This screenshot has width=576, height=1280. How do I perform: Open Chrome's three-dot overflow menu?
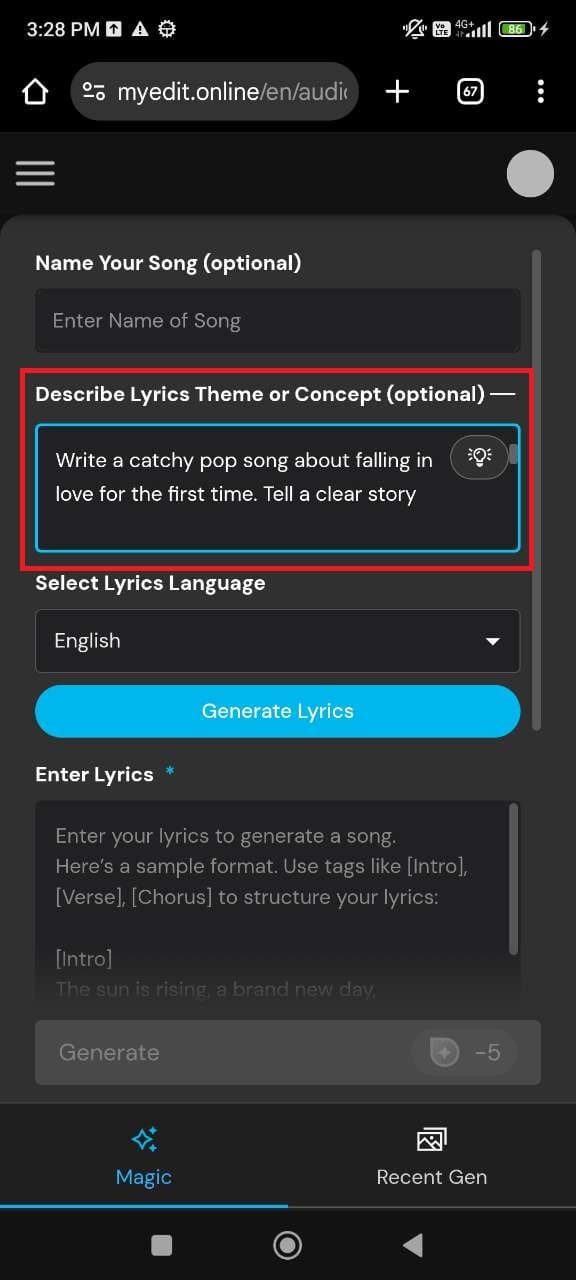540,91
